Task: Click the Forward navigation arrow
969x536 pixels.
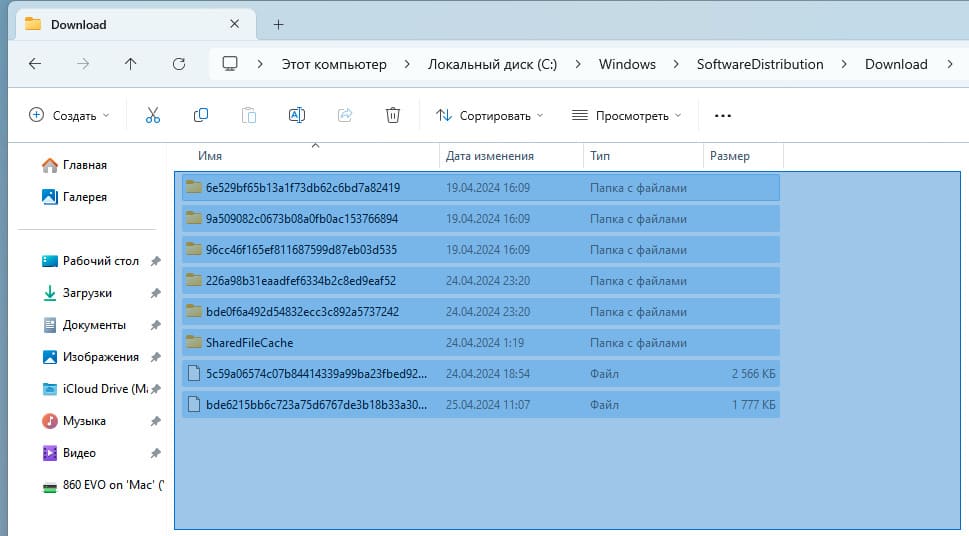Action: tap(83, 64)
